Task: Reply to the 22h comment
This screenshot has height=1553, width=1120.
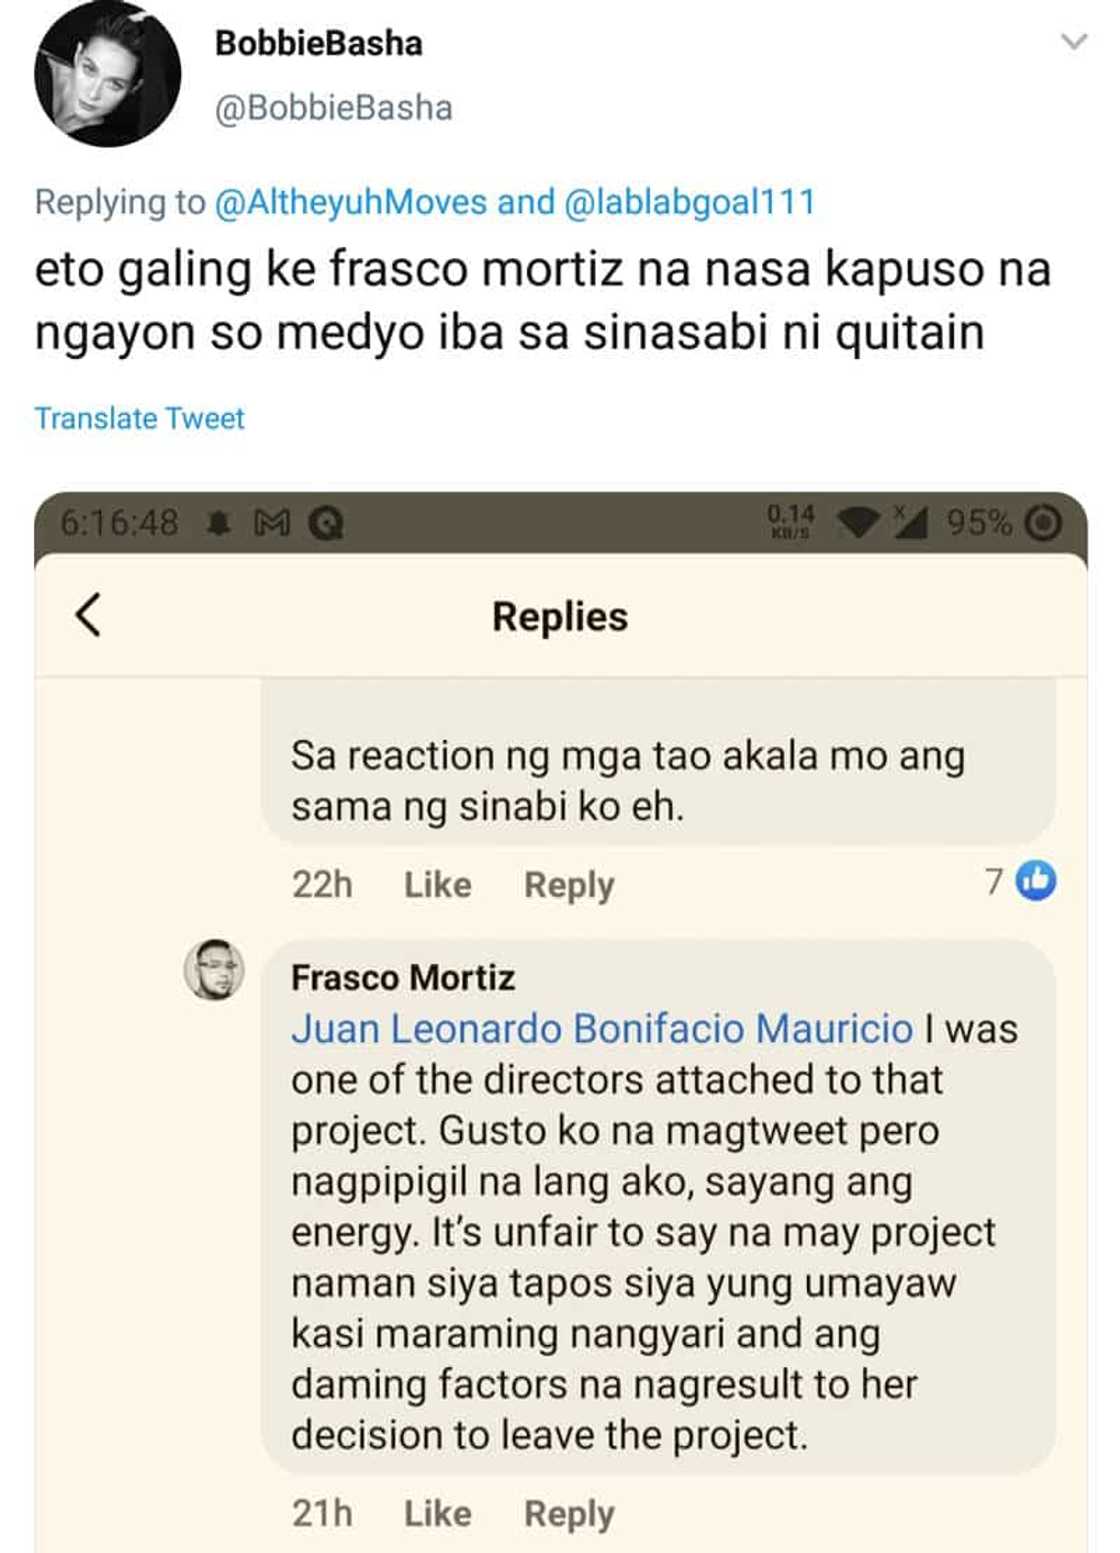Action: click(x=569, y=885)
